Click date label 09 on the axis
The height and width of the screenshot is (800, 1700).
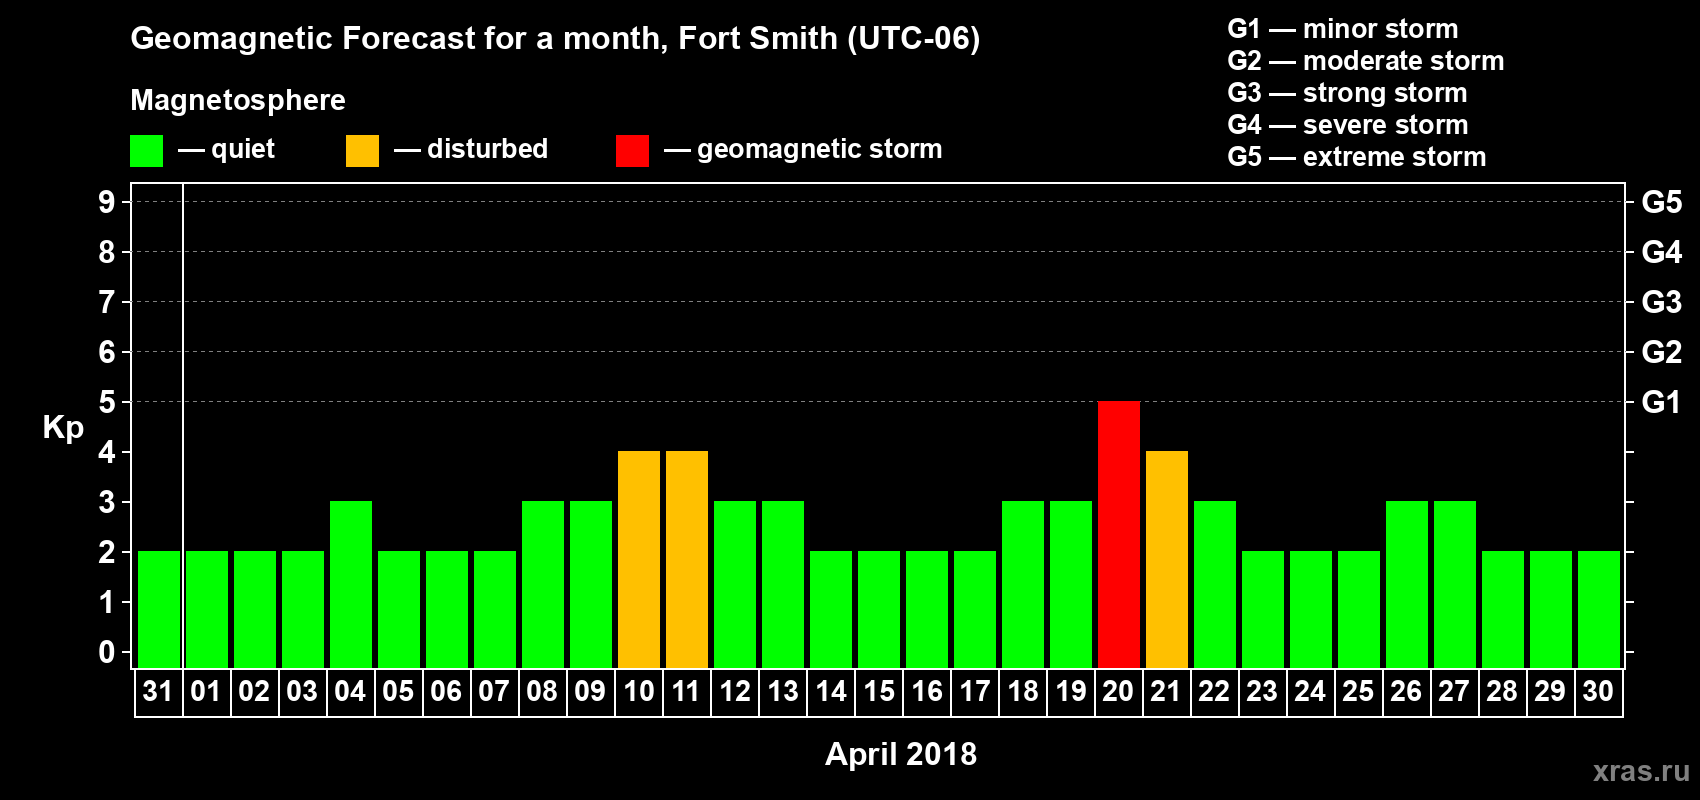click(590, 691)
